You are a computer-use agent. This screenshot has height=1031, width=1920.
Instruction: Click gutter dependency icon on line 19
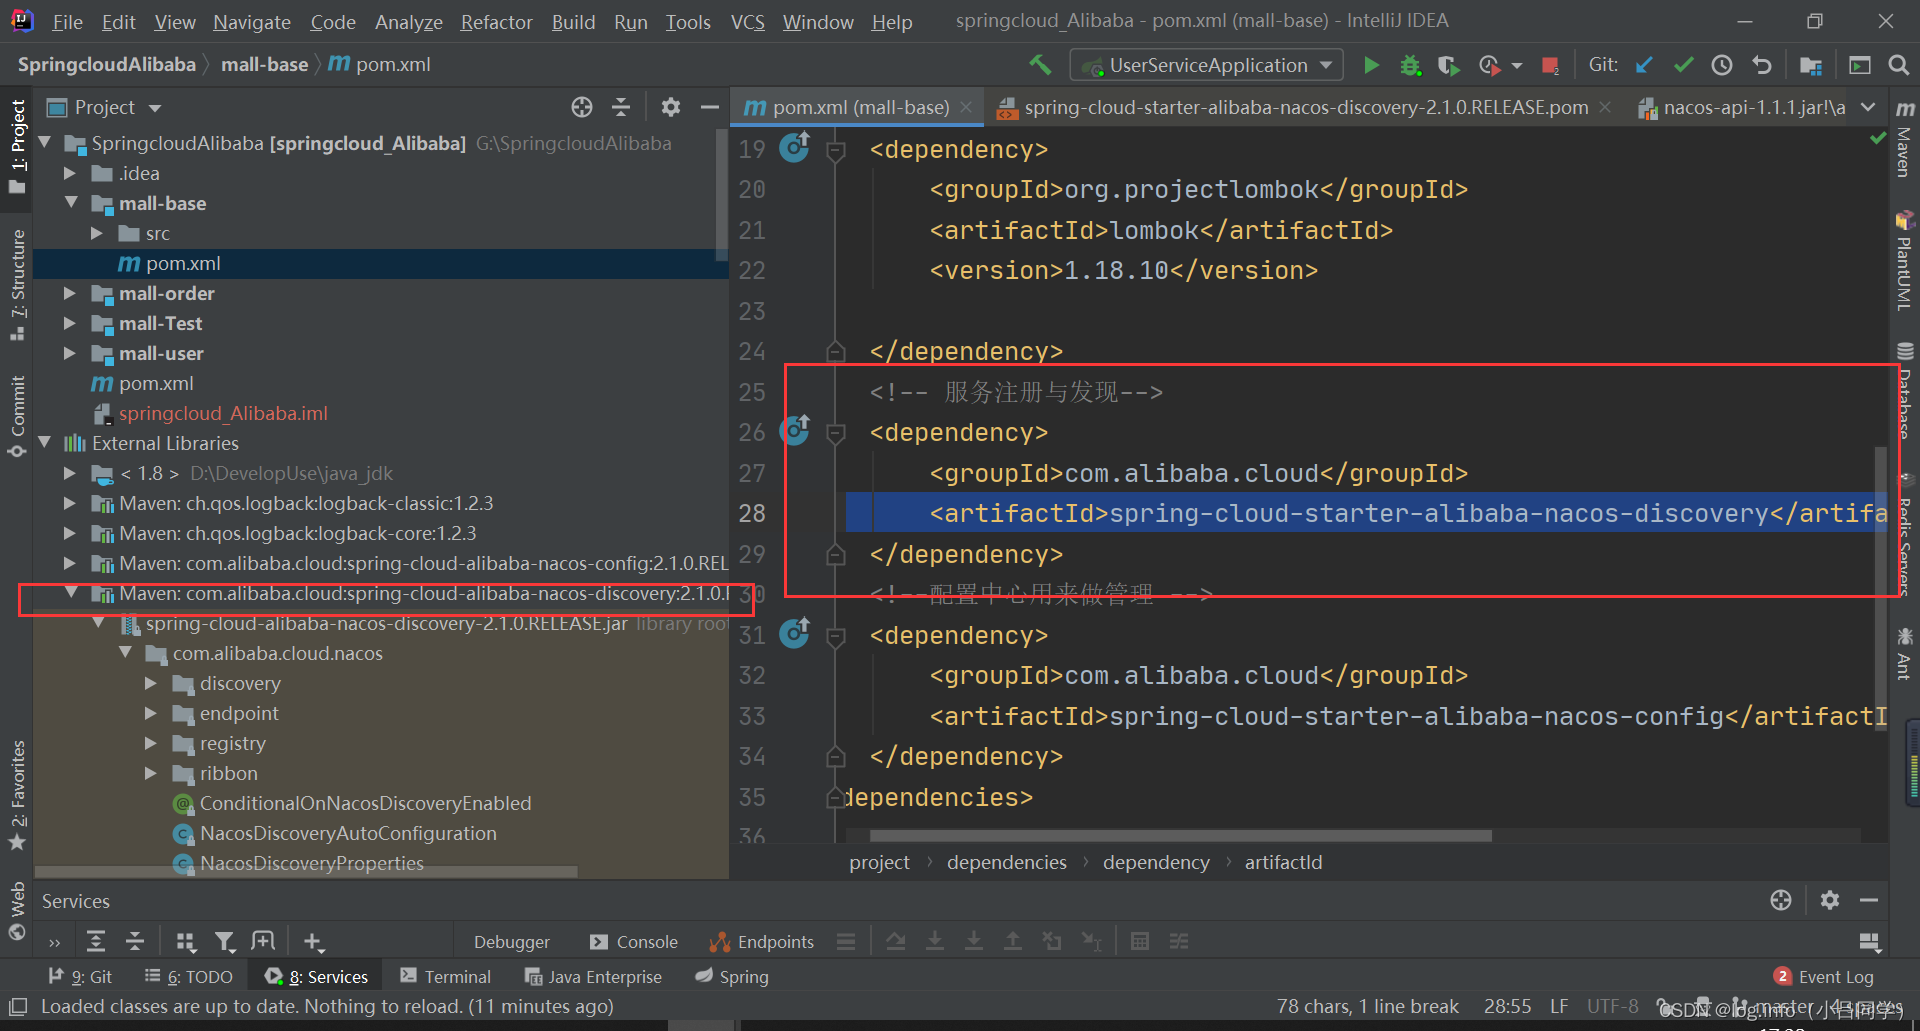[x=795, y=147]
